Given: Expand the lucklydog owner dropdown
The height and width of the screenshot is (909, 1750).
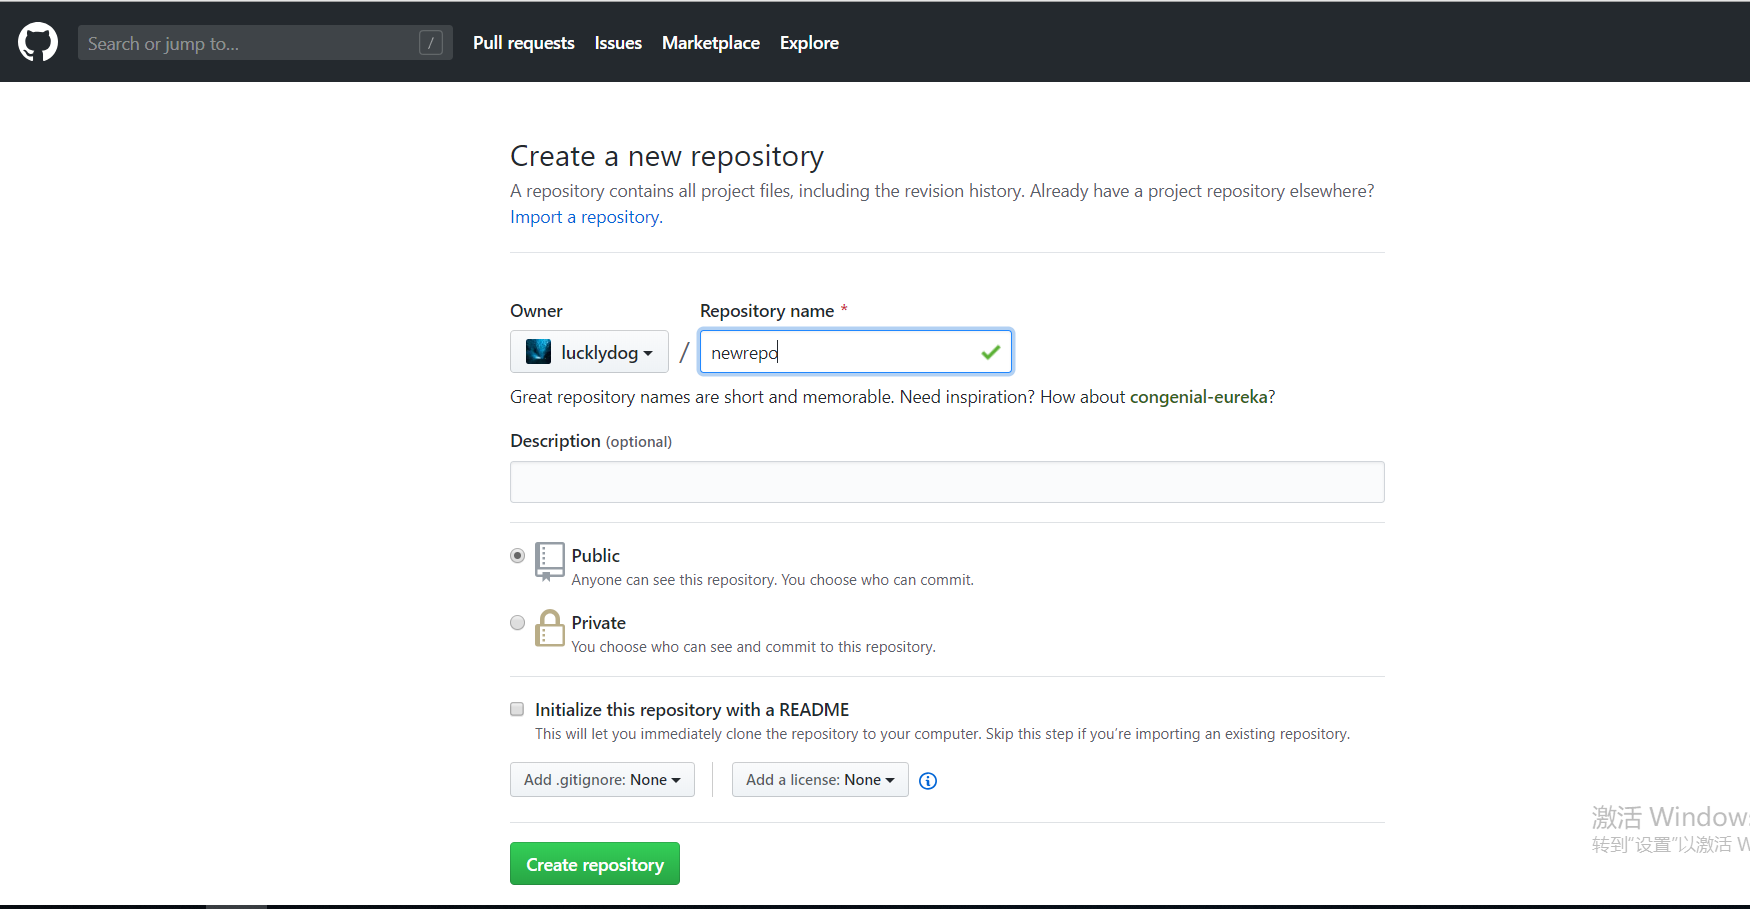Looking at the screenshot, I should click(x=589, y=352).
